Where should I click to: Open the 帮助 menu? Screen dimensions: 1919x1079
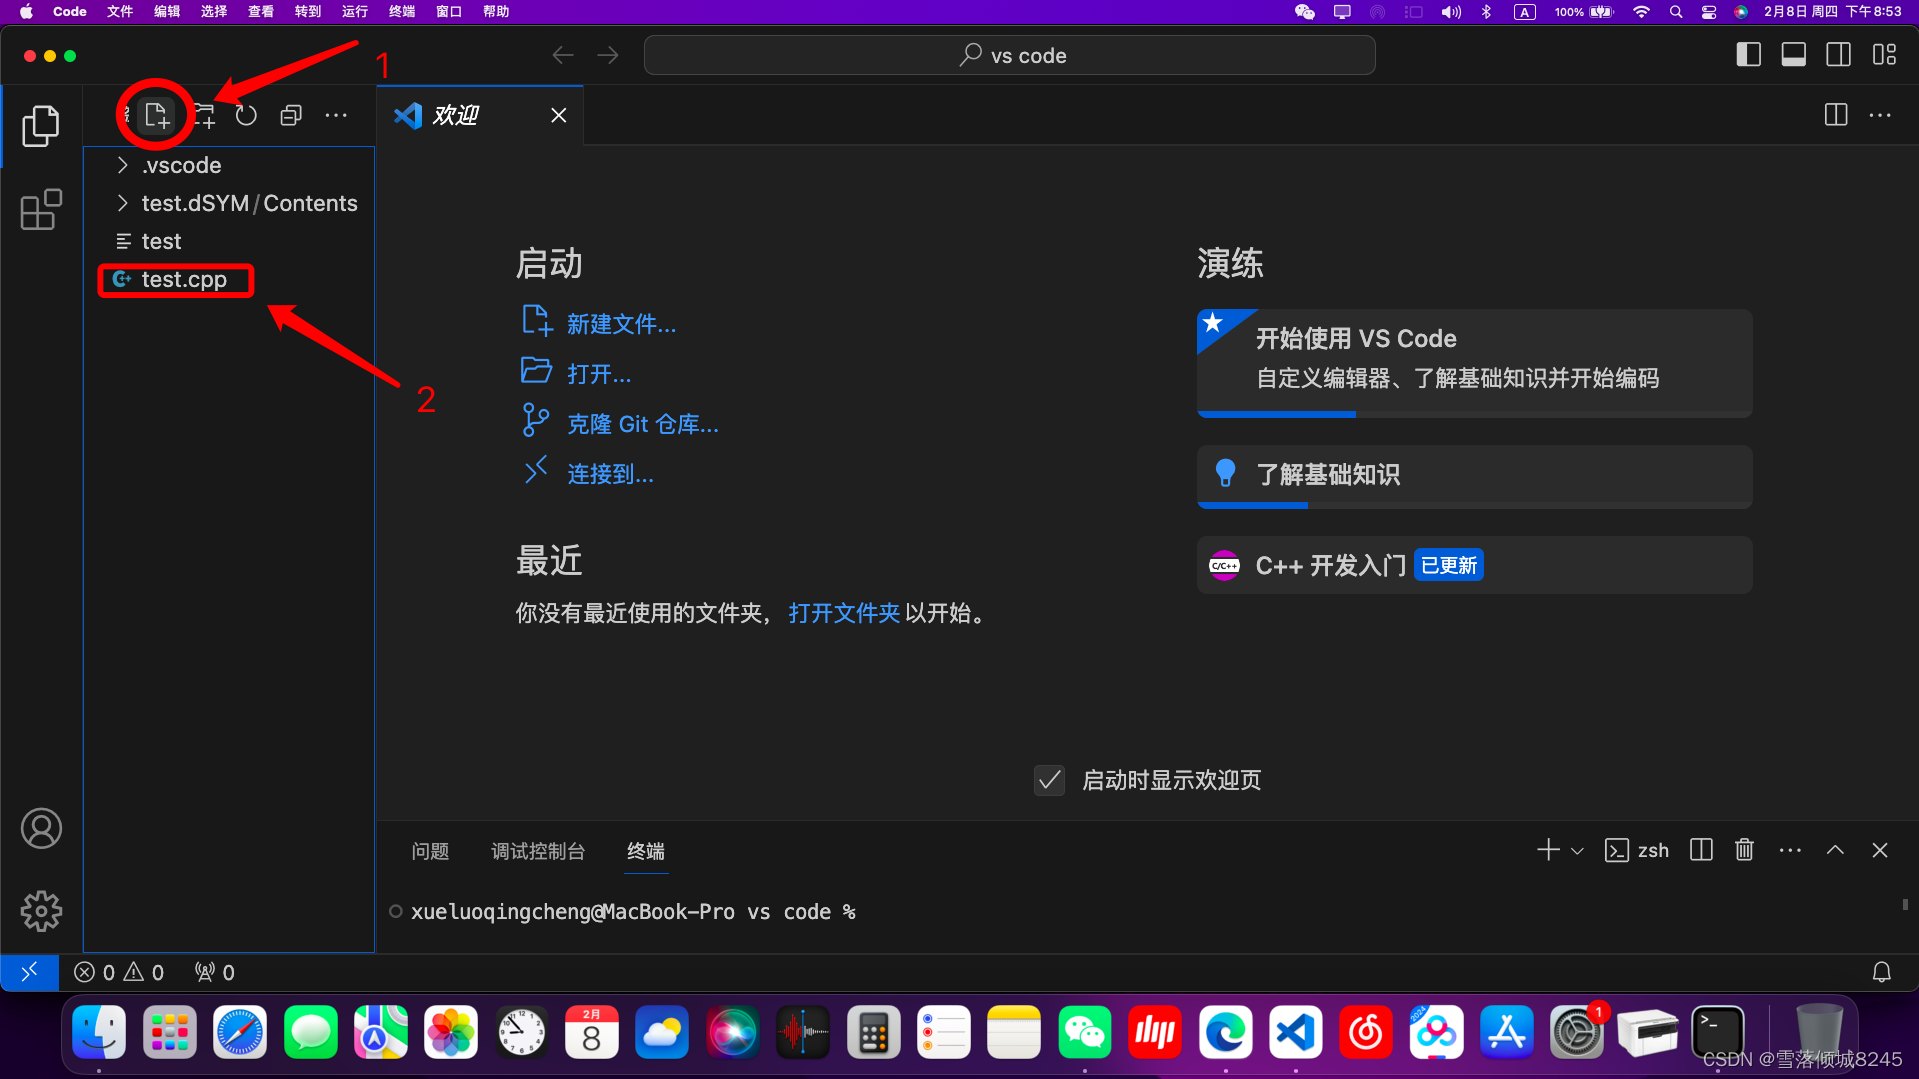coord(496,11)
